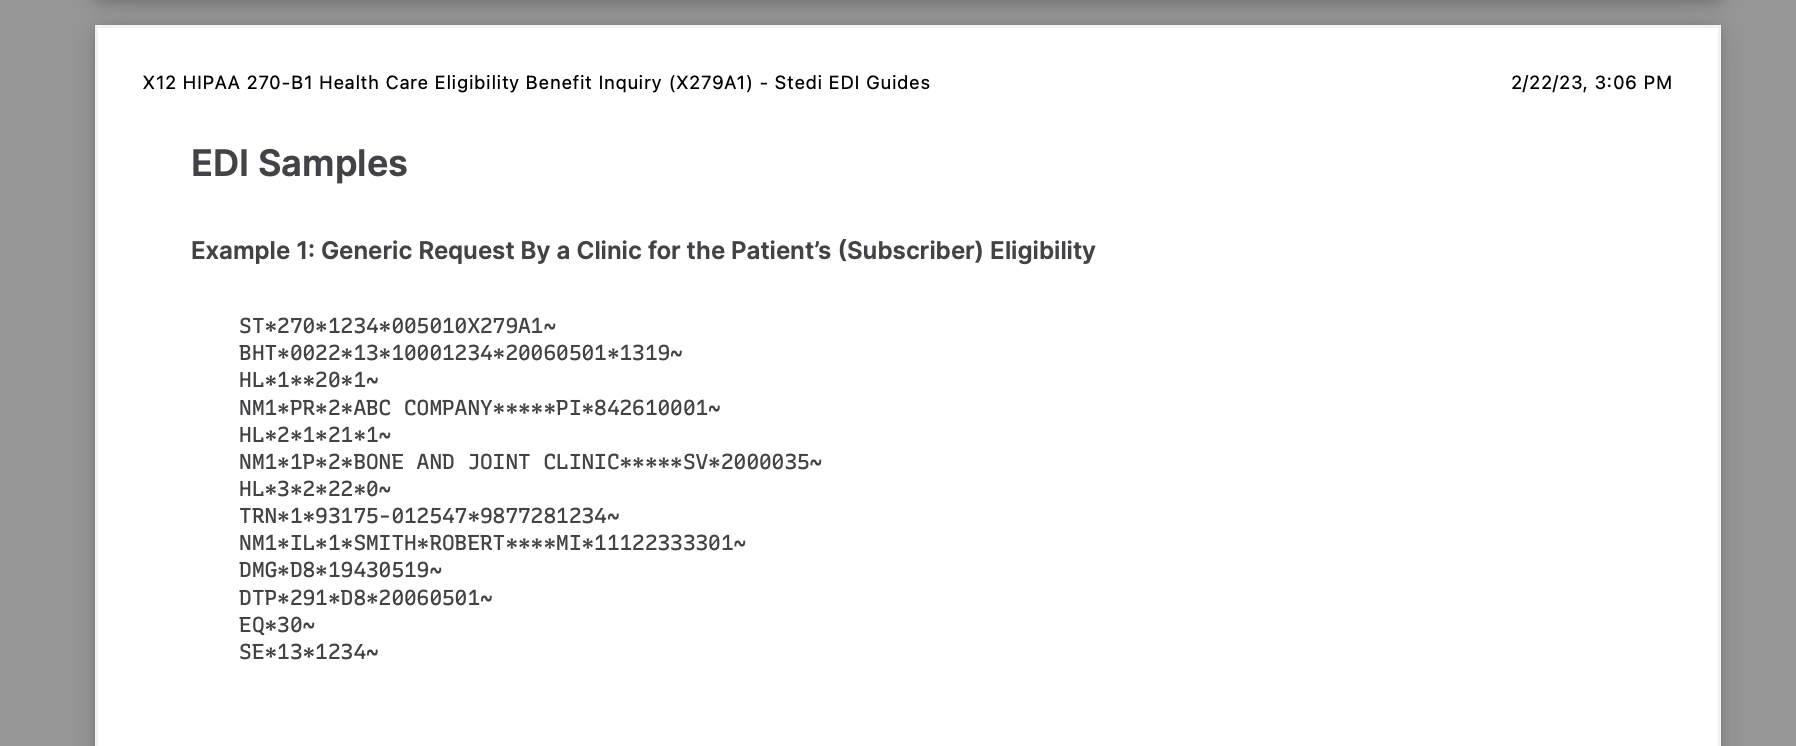
Task: Click the page header document title
Action: click(536, 83)
